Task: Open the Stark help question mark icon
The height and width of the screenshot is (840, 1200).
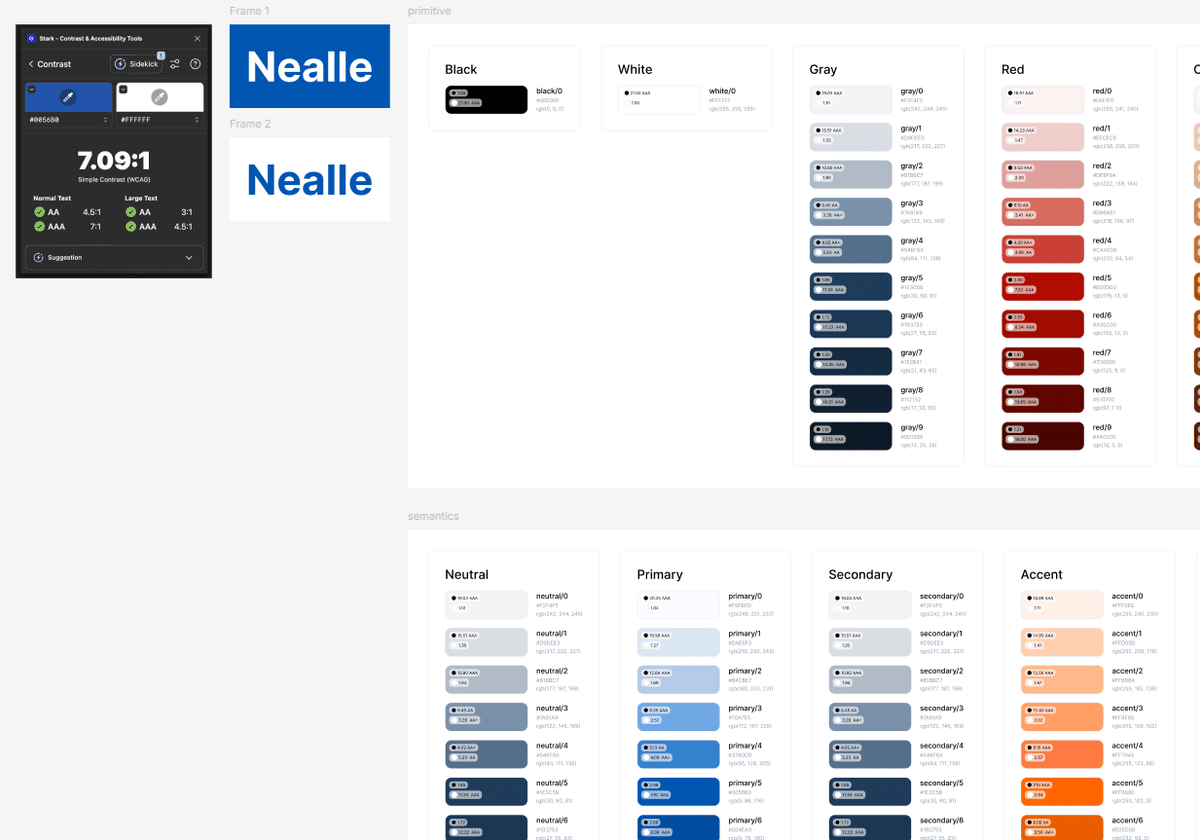Action: 195,64
